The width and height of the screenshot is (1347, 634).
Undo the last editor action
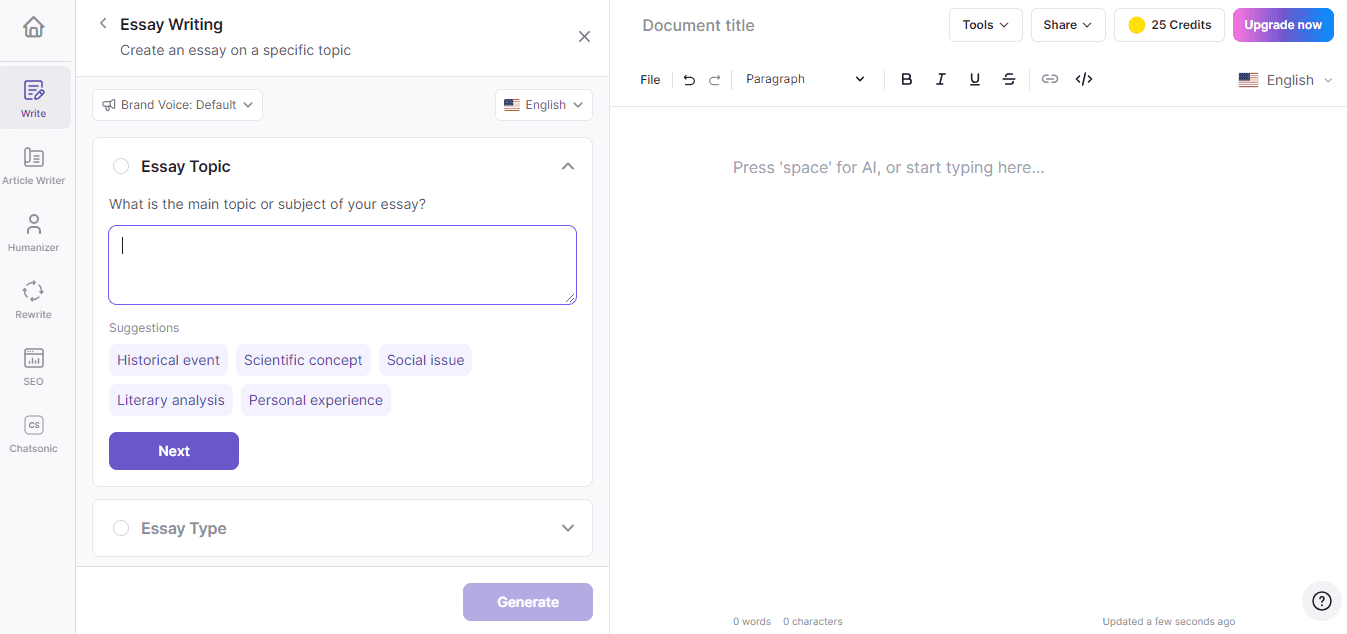[689, 80]
